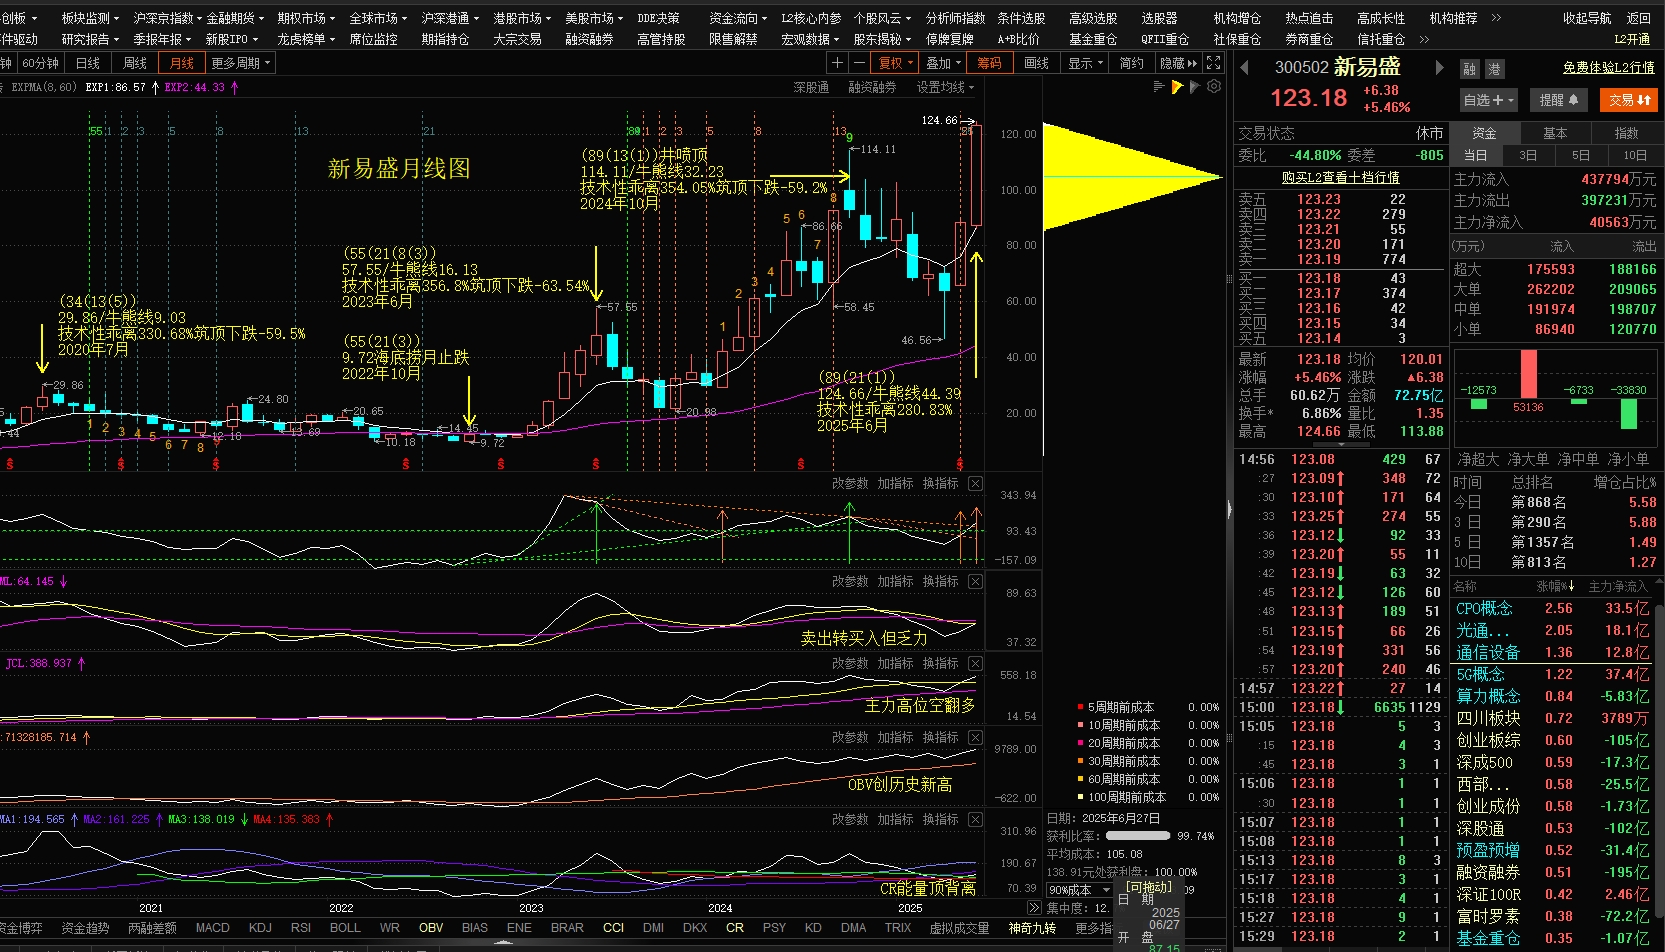This screenshot has height=952, width=1665.
Task: Open 显示 display dropdown
Action: pyautogui.click(x=1085, y=63)
